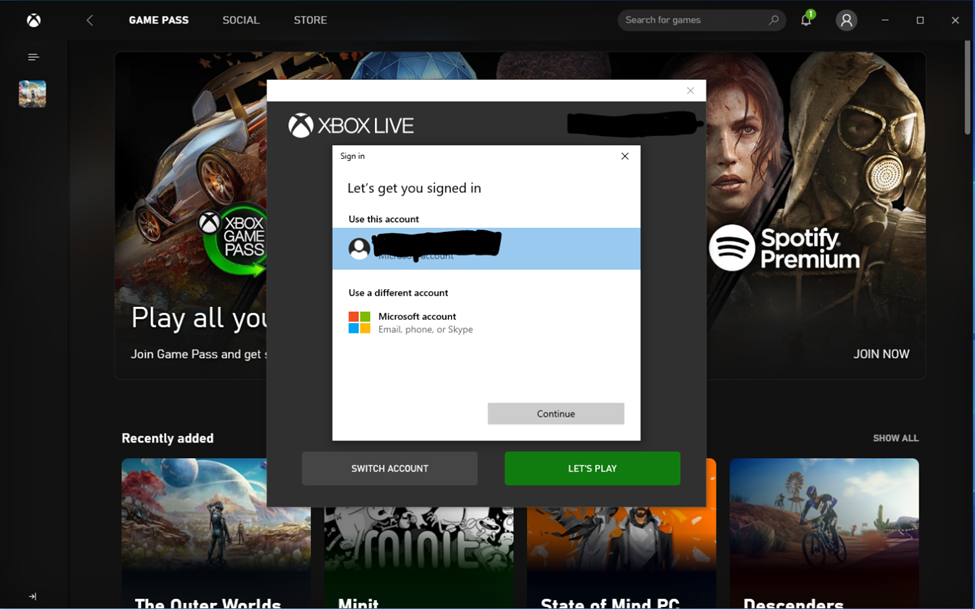This screenshot has height=609, width=975.
Task: Switch to the SOCIAL tab
Action: click(240, 19)
